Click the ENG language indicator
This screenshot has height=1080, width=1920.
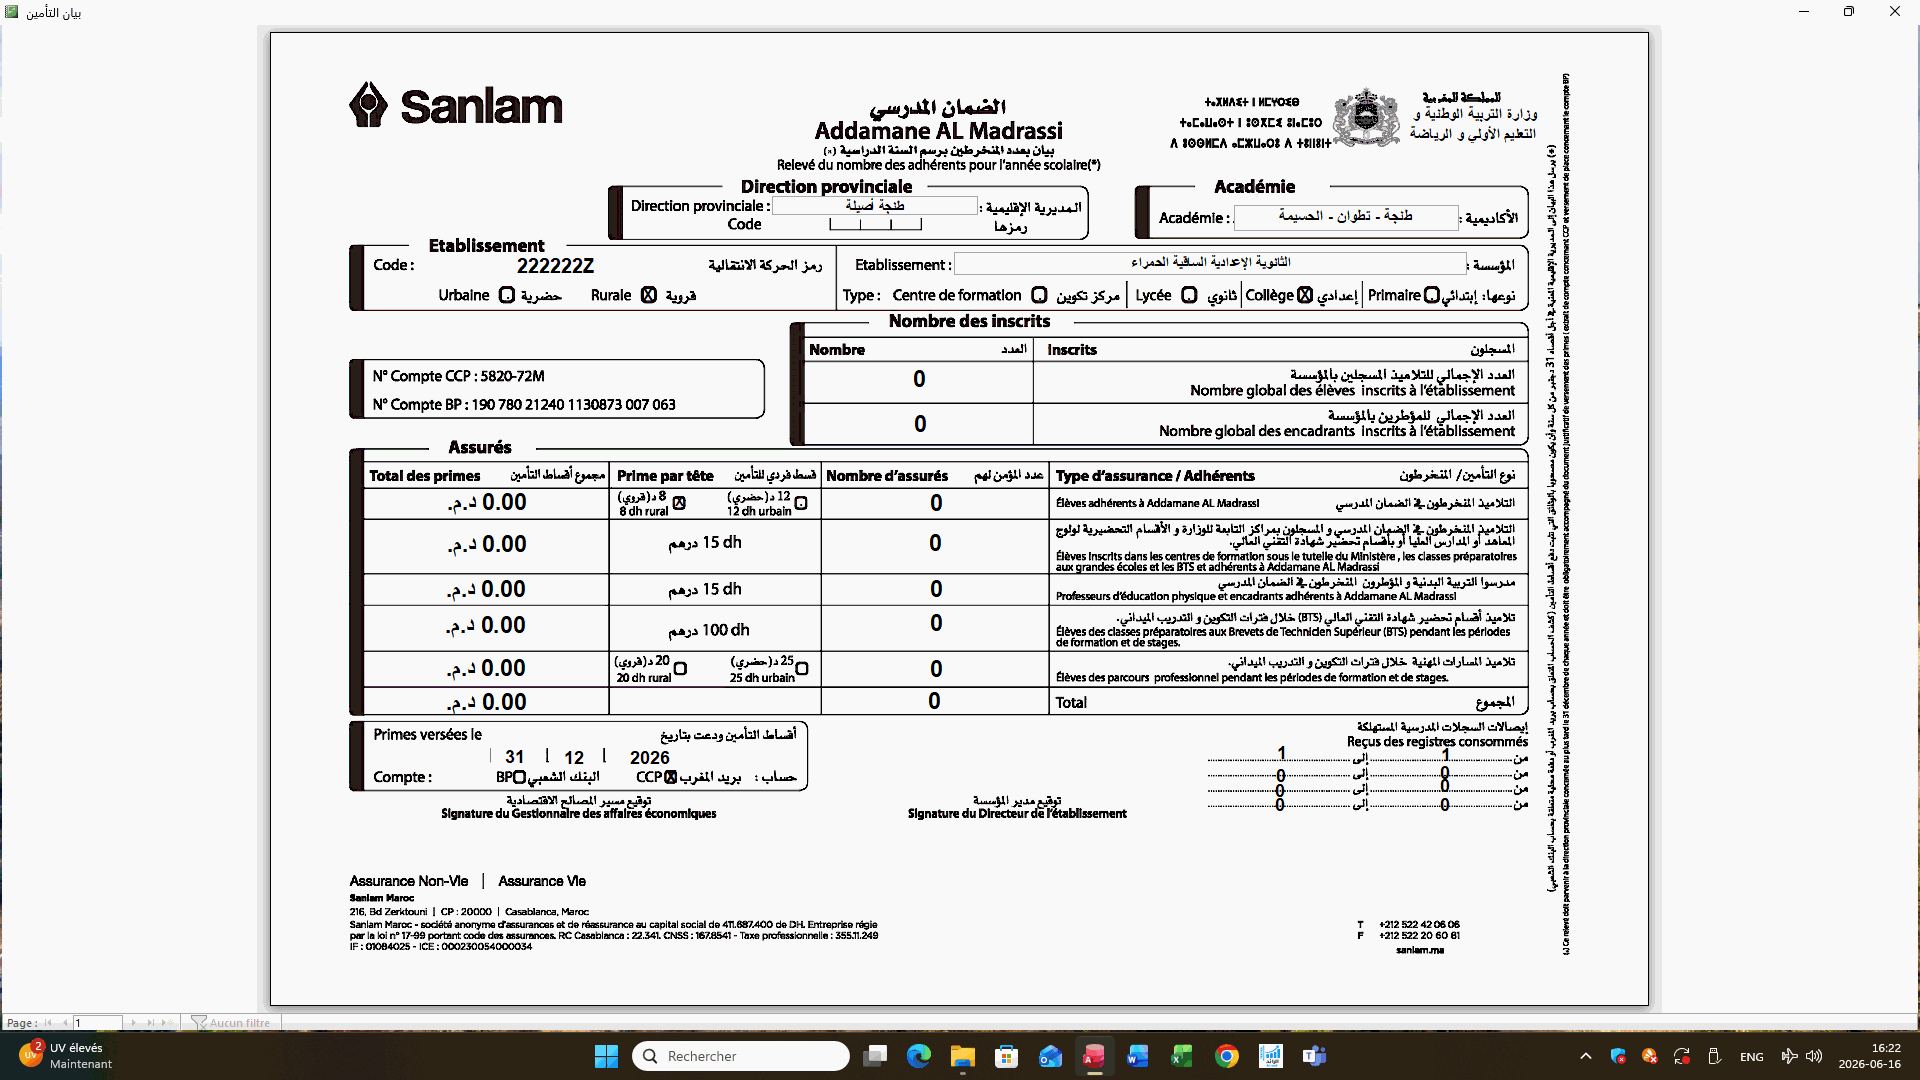point(1752,1056)
